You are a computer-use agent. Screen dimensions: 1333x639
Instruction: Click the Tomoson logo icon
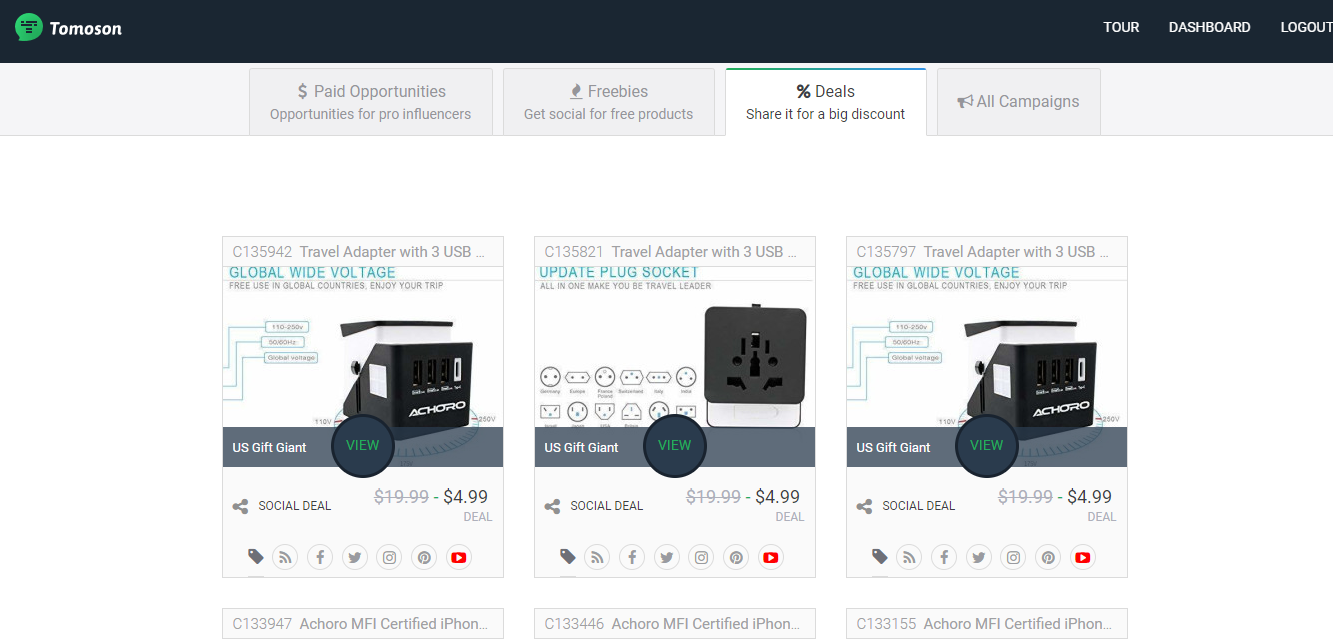pyautogui.click(x=29, y=28)
